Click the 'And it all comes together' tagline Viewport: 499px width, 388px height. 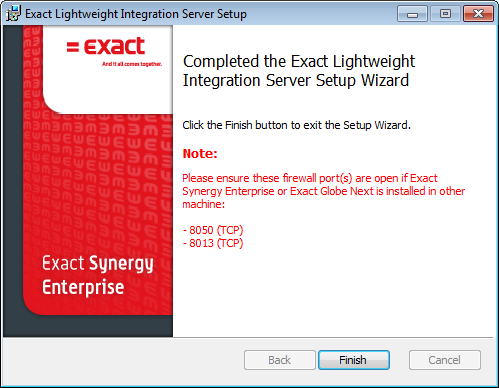[132, 64]
